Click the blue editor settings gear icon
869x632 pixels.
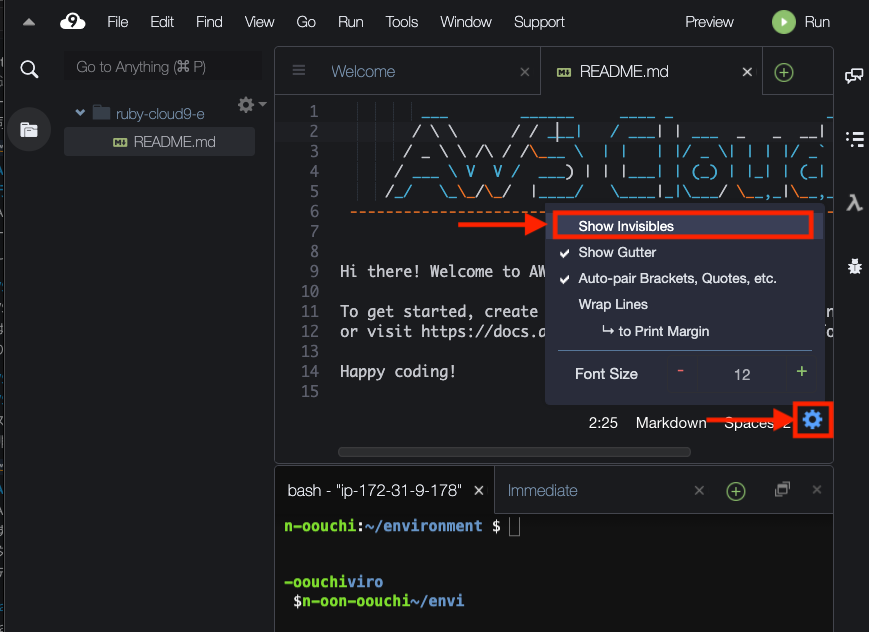click(812, 420)
